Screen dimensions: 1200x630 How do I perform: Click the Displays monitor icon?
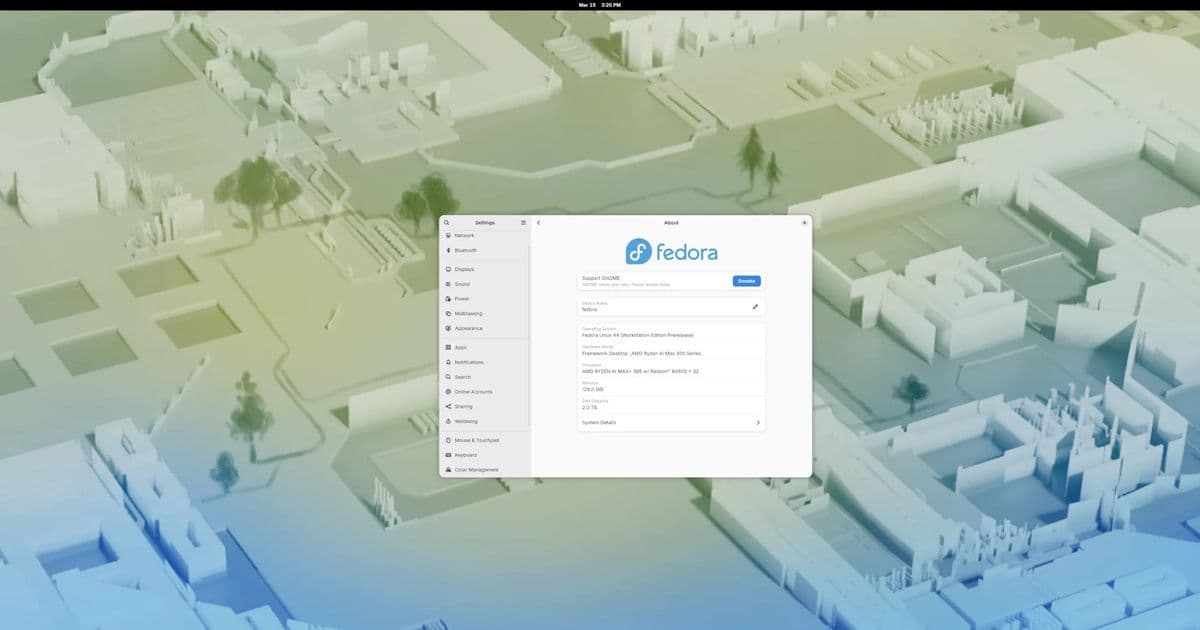pos(446,268)
